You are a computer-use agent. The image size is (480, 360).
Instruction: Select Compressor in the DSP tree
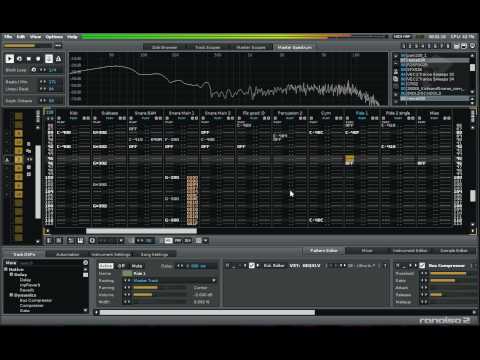click(31, 305)
